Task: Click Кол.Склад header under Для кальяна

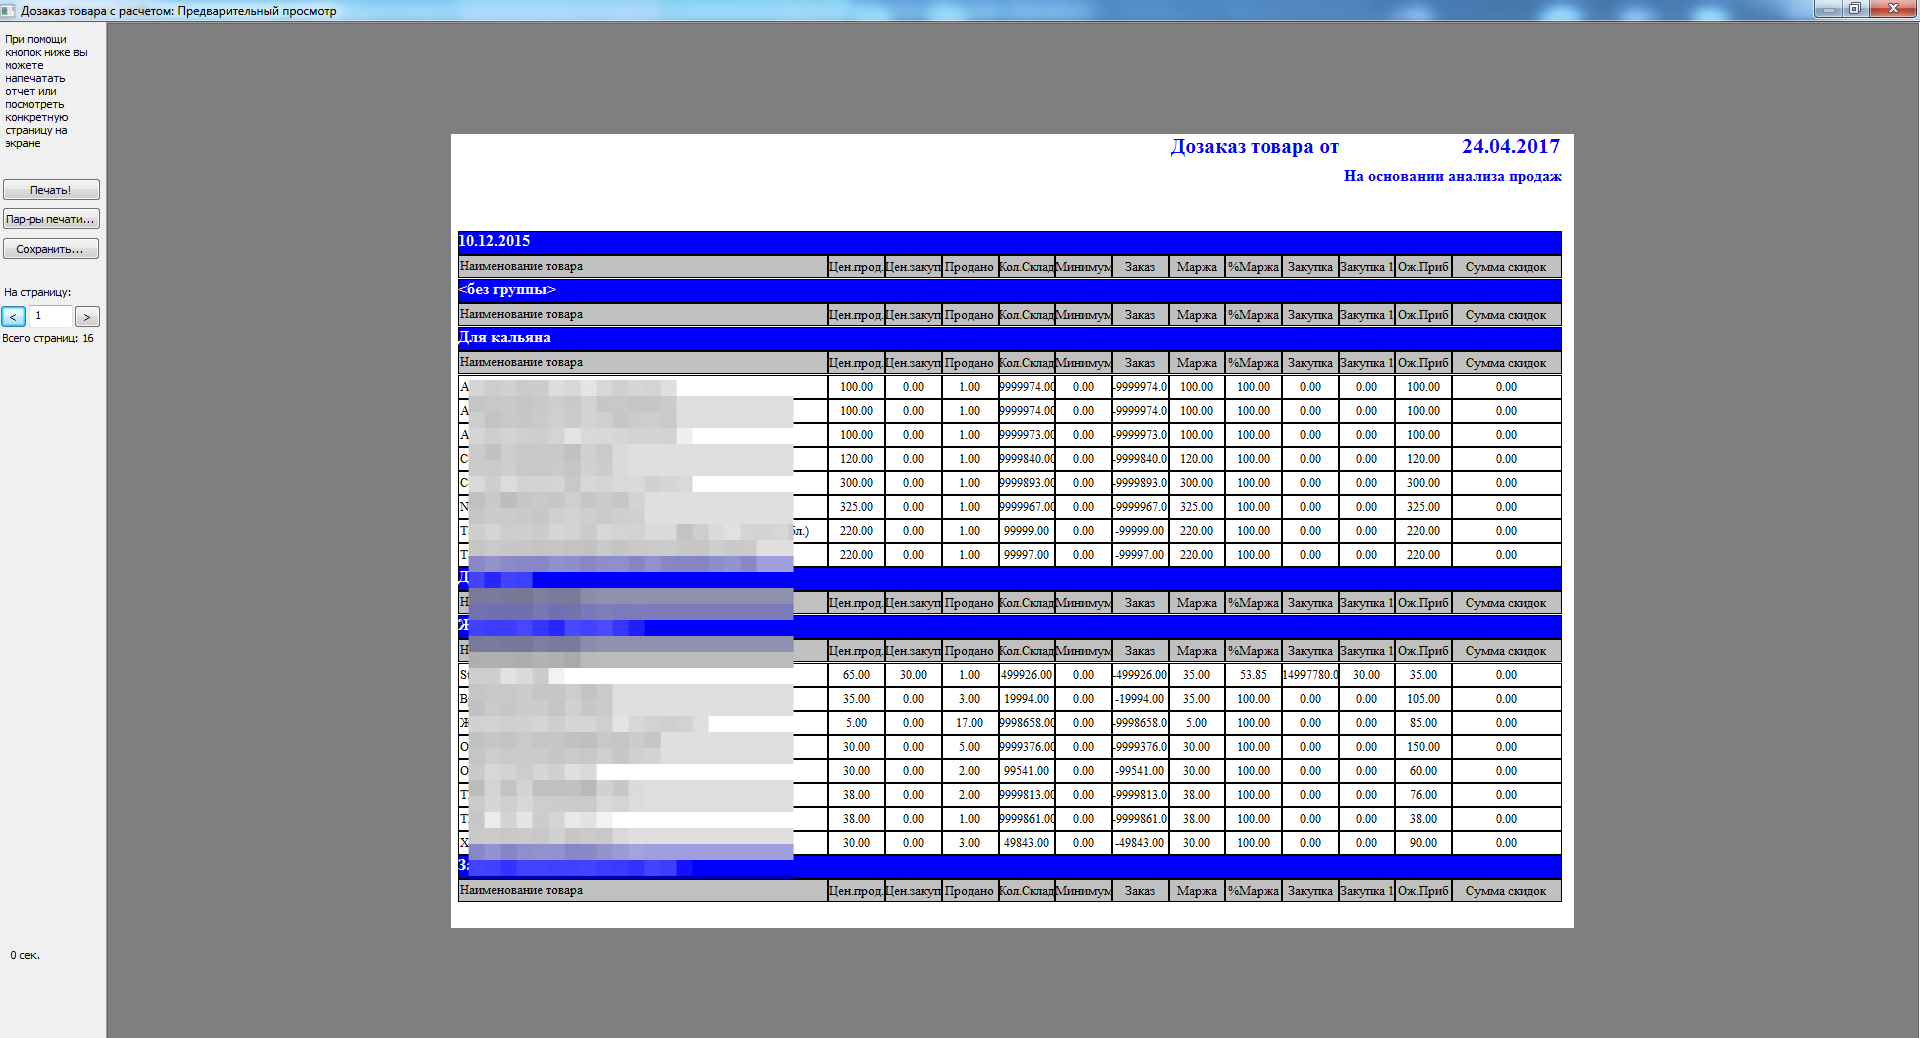Action: click(x=1026, y=363)
